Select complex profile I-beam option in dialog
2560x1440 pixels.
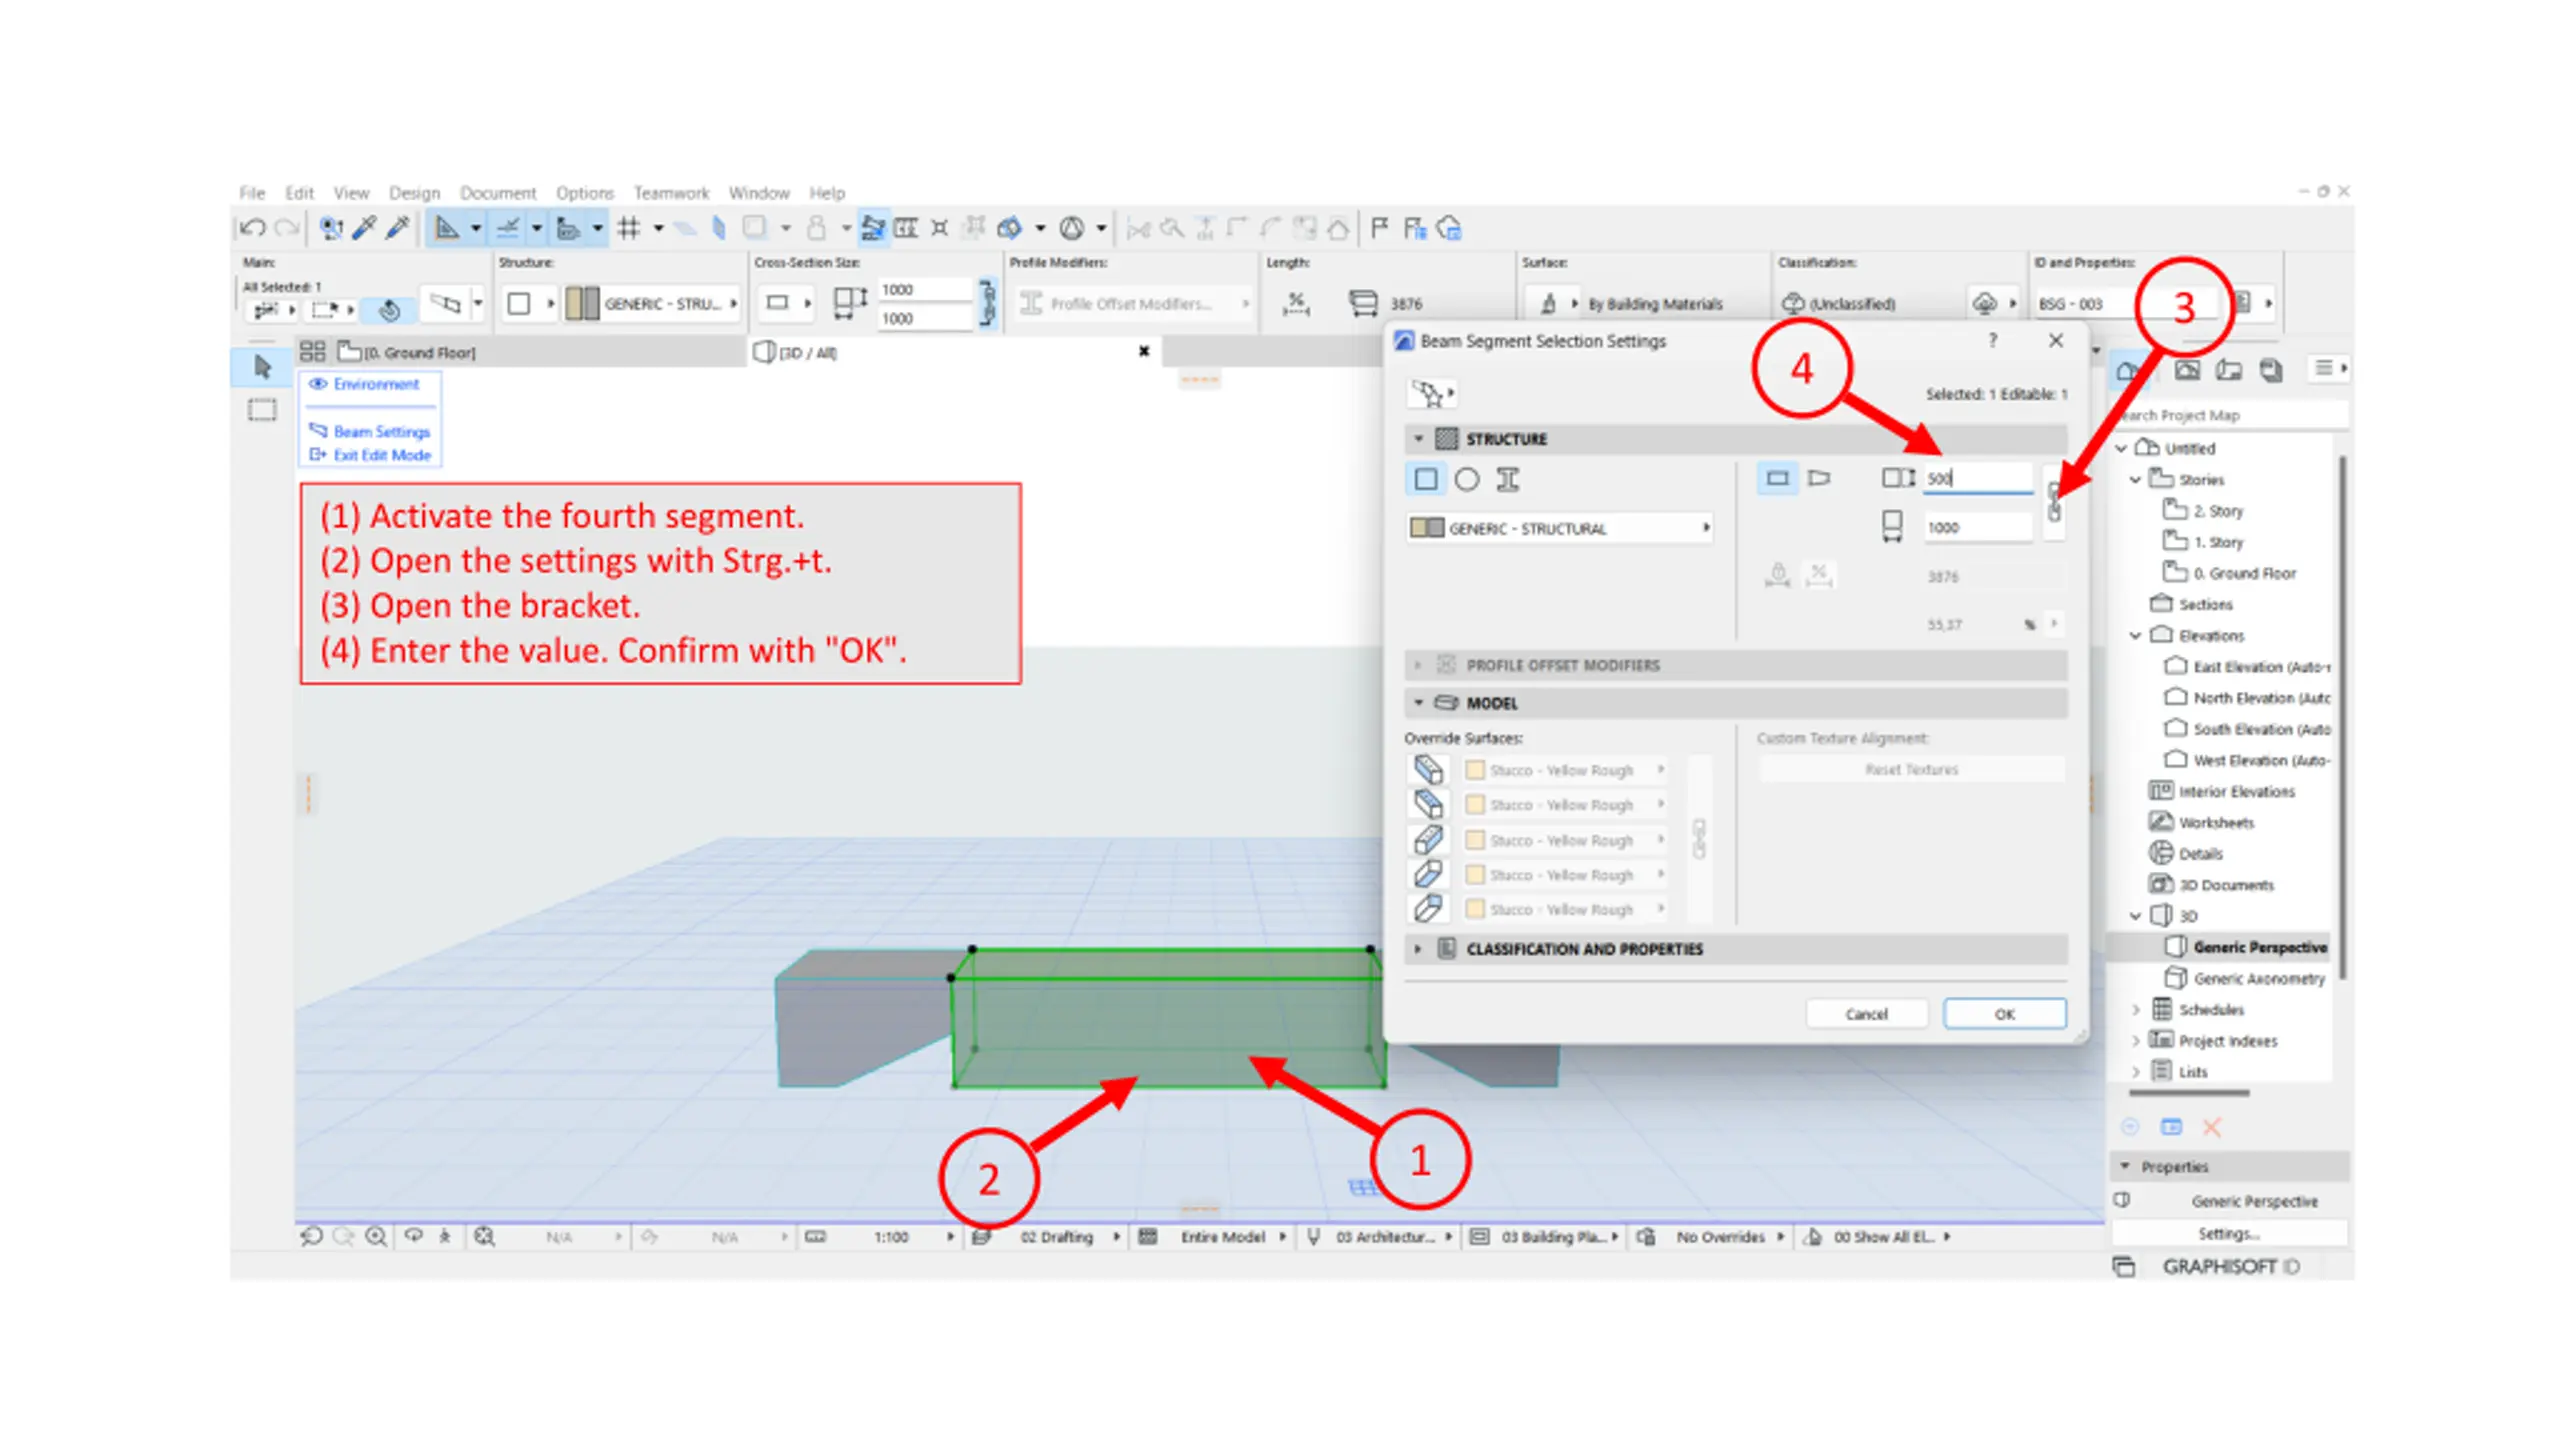[1508, 480]
